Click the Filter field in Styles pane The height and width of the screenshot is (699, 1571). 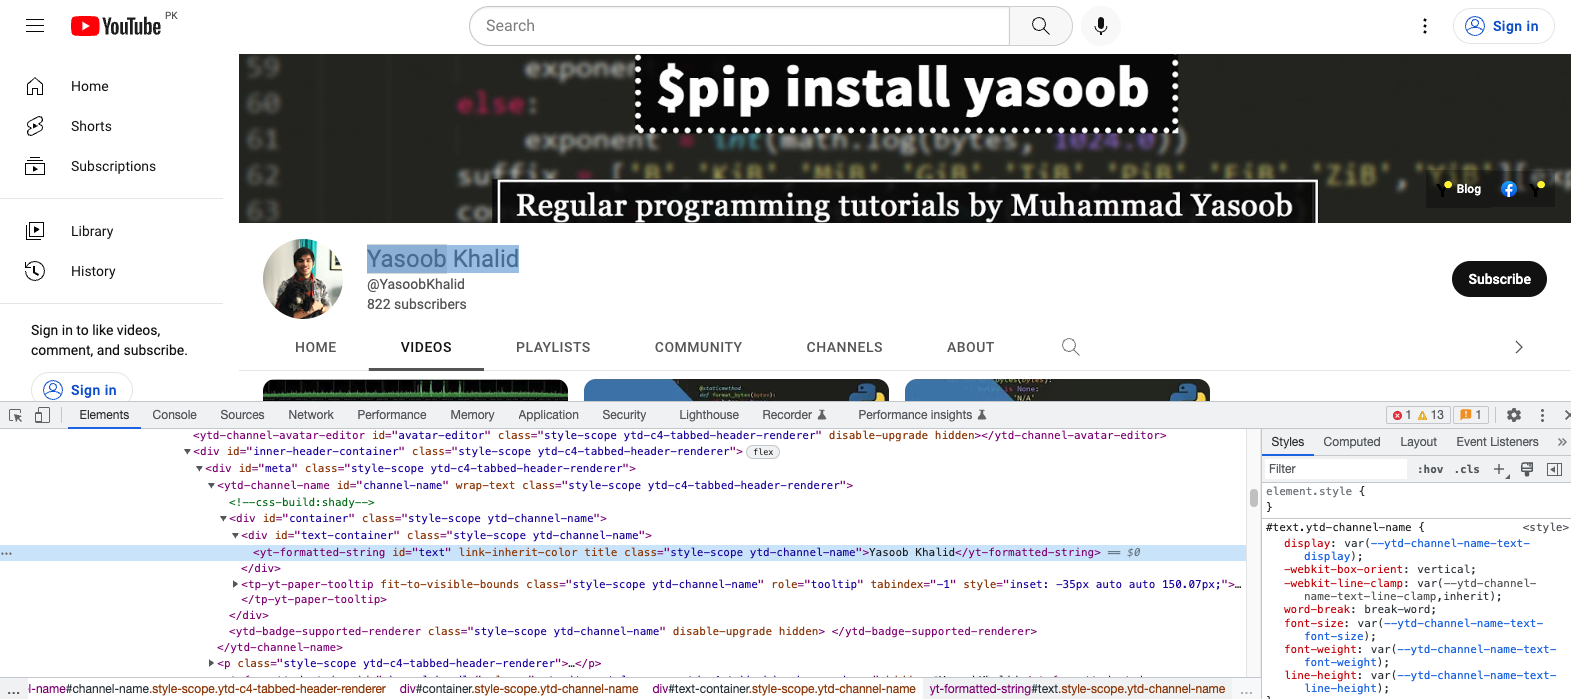[x=1335, y=469]
